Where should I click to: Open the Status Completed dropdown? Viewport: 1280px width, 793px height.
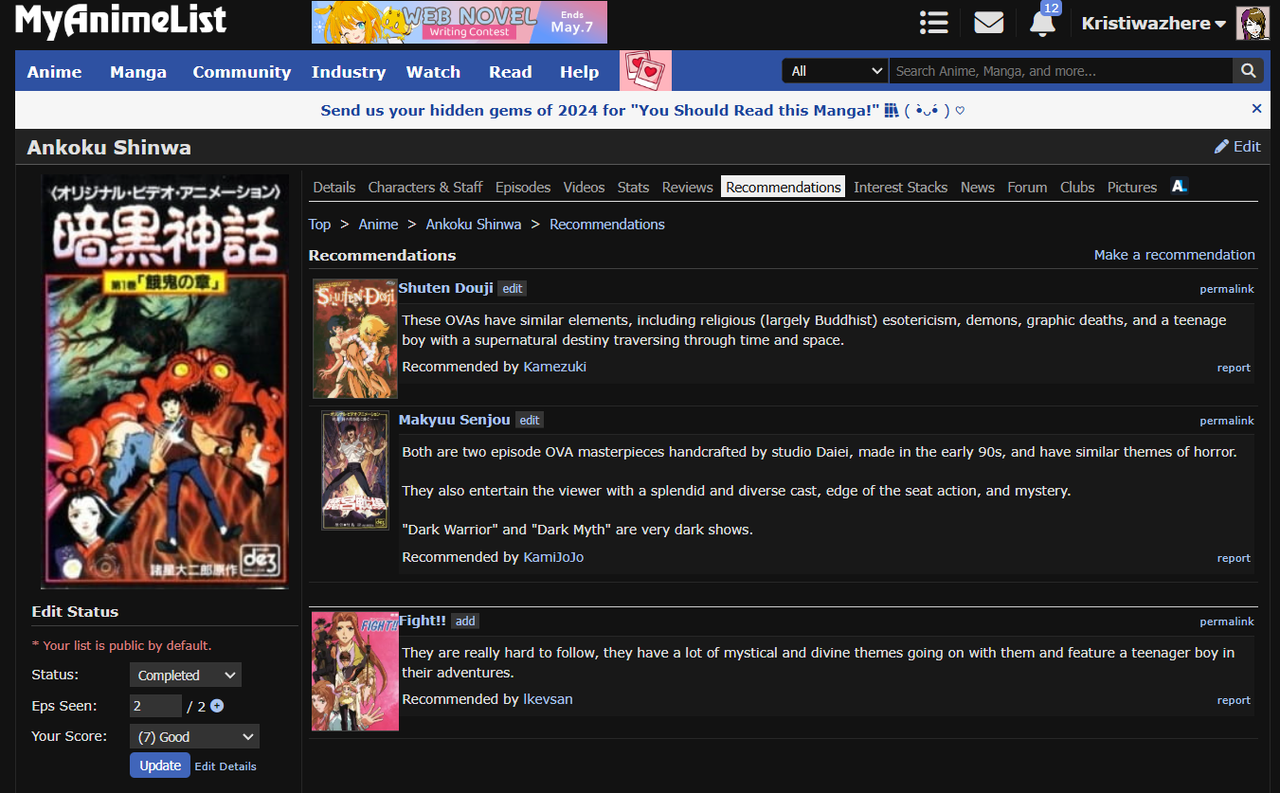(185, 675)
